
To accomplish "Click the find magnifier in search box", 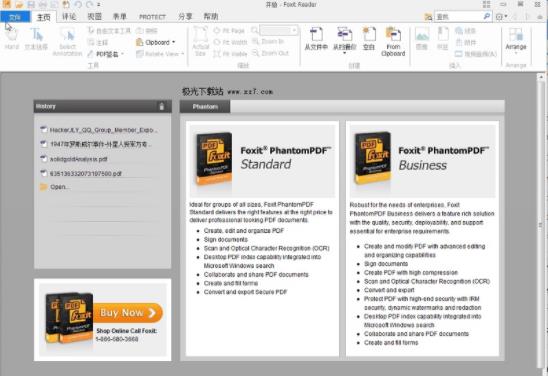I will point(486,16).
